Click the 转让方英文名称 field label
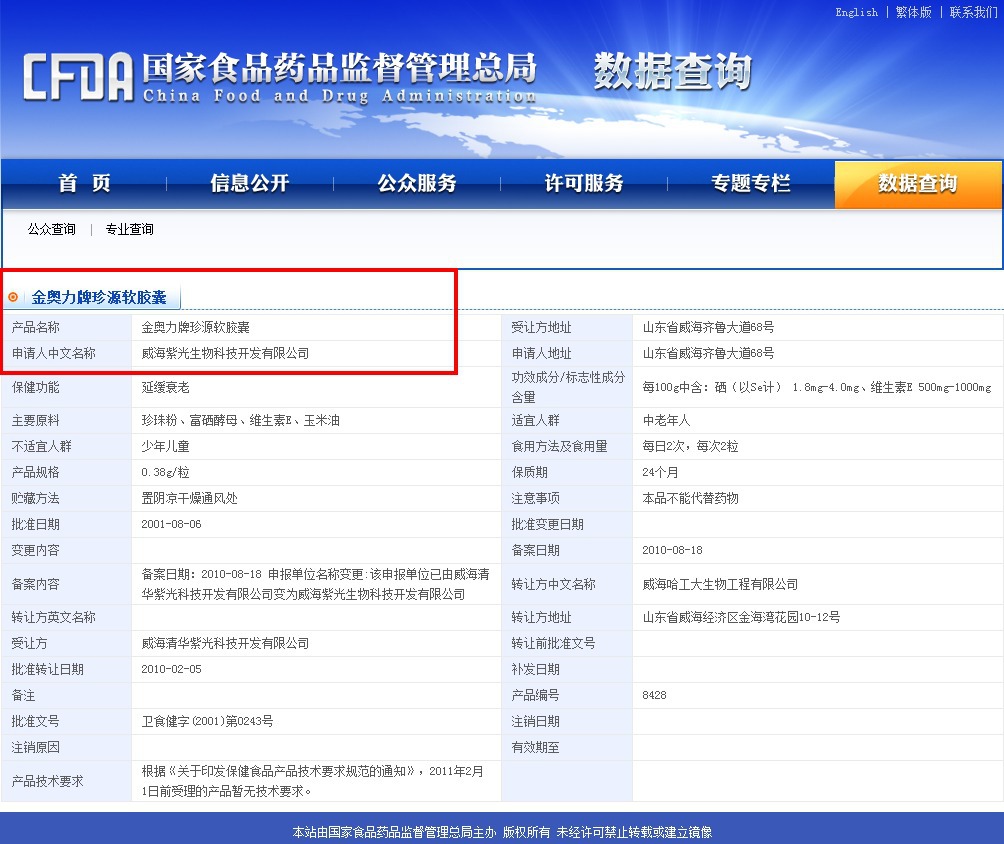Screen dimensions: 1004x844 pyautogui.click(x=53, y=617)
